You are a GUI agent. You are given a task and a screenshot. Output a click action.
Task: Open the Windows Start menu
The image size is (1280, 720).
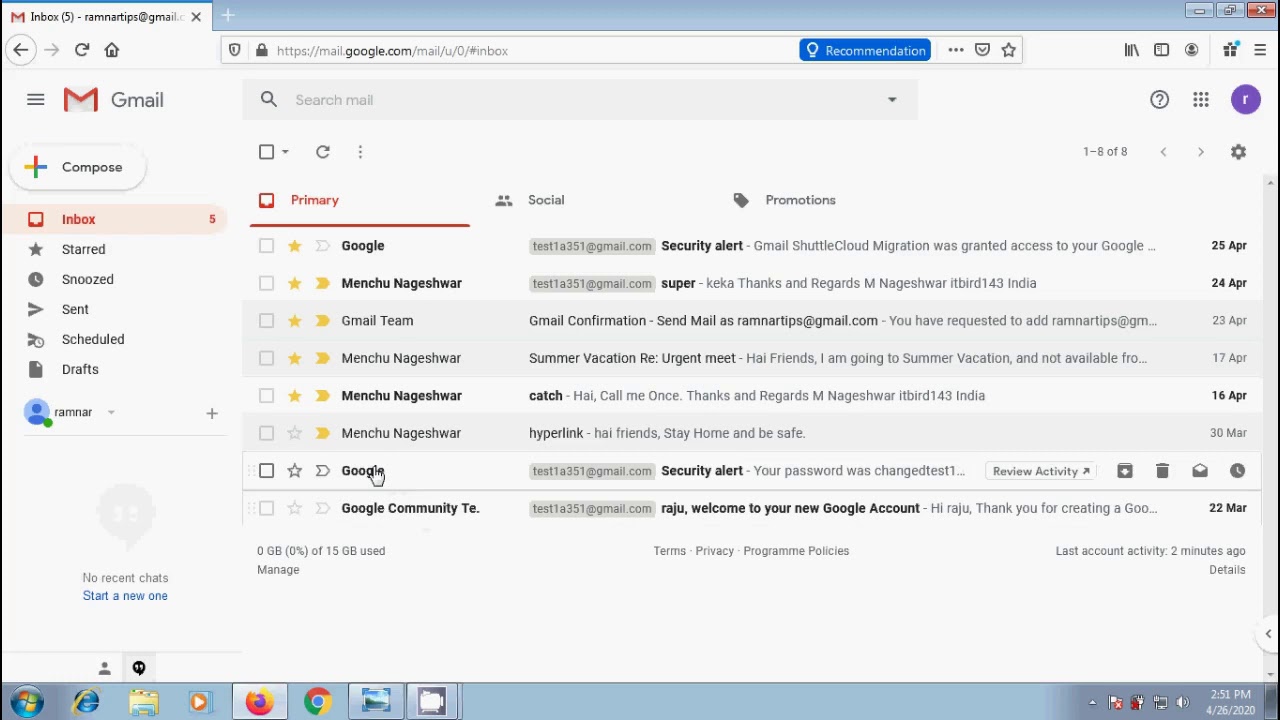coord(27,702)
